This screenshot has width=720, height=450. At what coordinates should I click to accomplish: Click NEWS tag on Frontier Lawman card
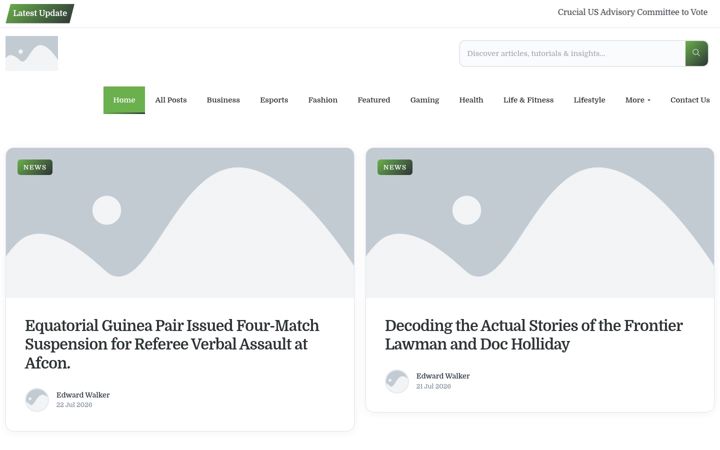(395, 167)
